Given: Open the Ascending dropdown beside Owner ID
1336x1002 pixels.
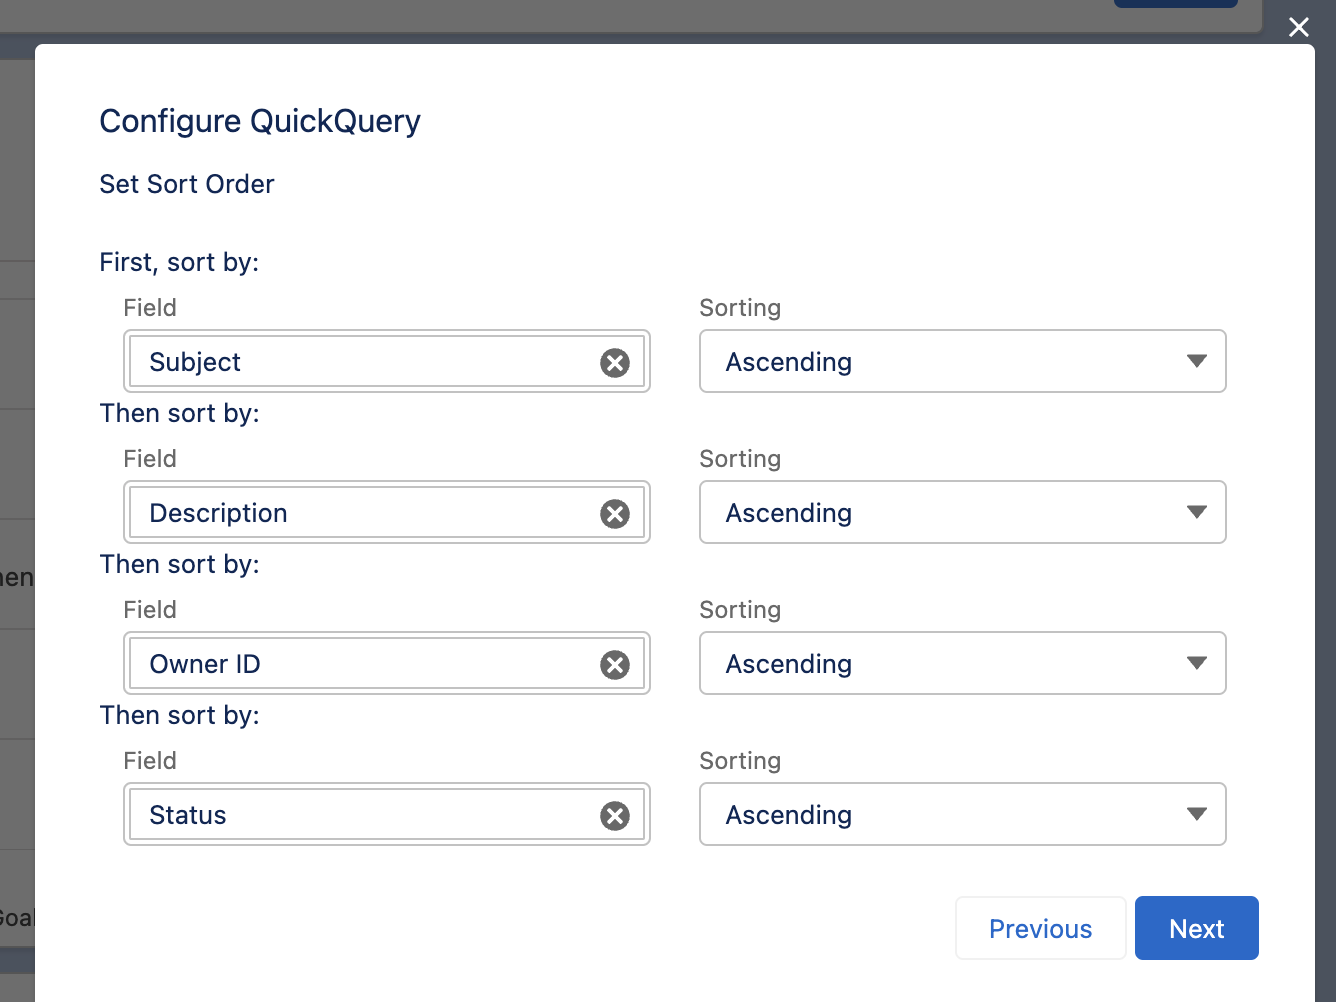Looking at the screenshot, I should [x=960, y=663].
